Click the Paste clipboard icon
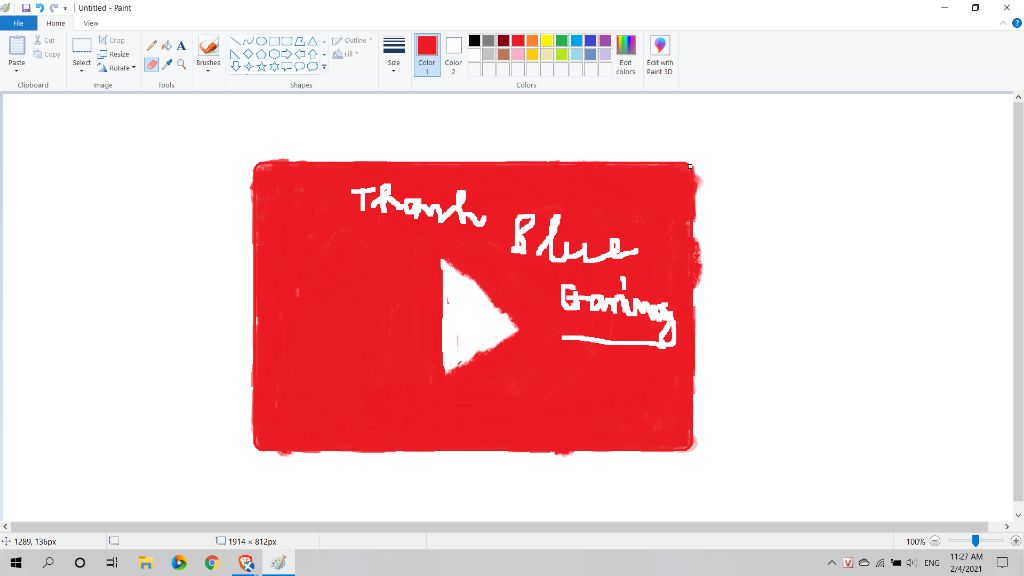1024x576 pixels. [x=17, y=46]
